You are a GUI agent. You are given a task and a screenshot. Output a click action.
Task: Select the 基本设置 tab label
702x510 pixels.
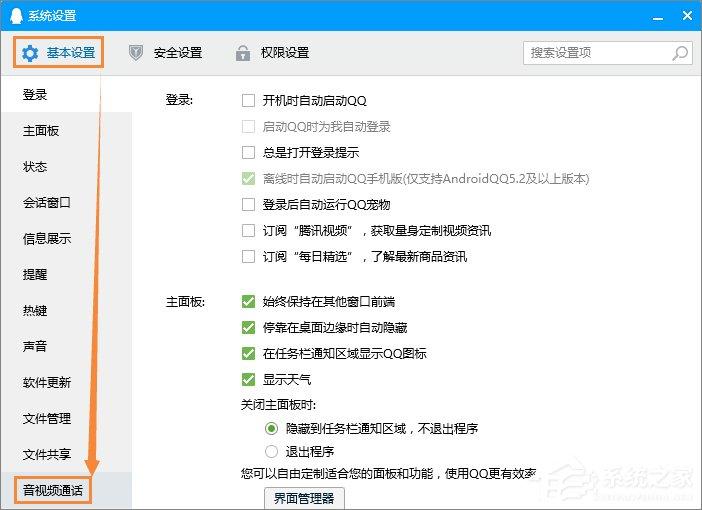tap(71, 53)
